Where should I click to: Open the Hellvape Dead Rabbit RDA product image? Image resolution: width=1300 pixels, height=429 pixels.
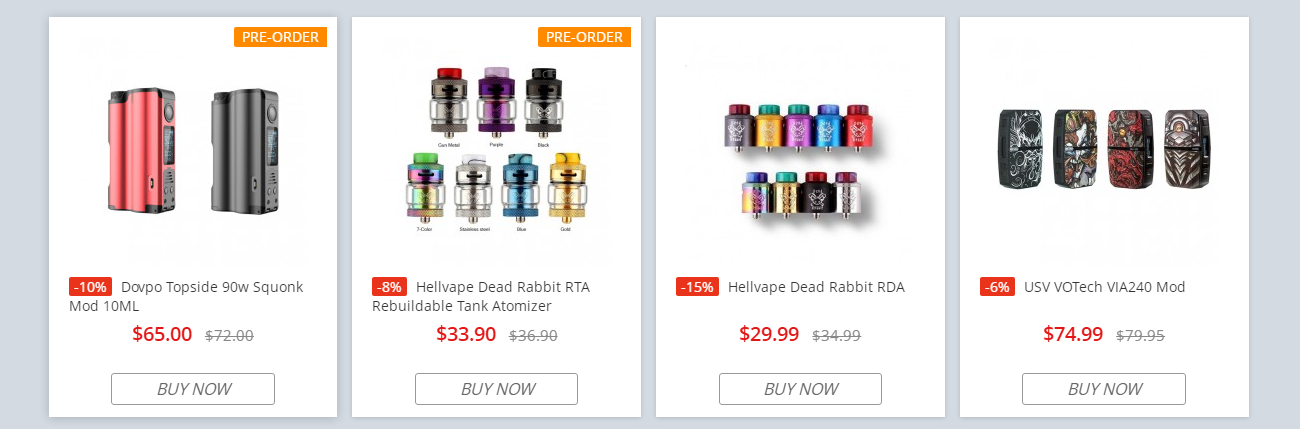(800, 148)
